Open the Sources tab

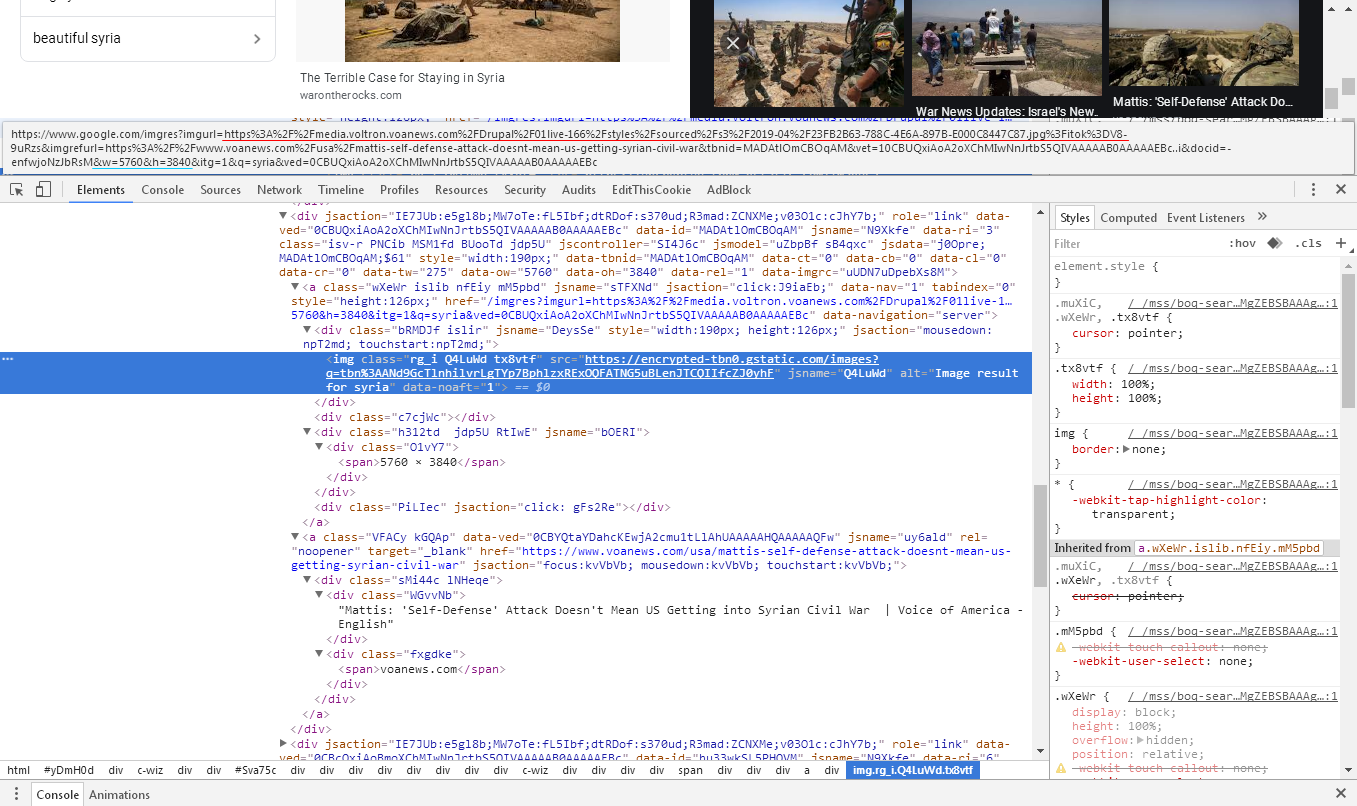click(220, 190)
